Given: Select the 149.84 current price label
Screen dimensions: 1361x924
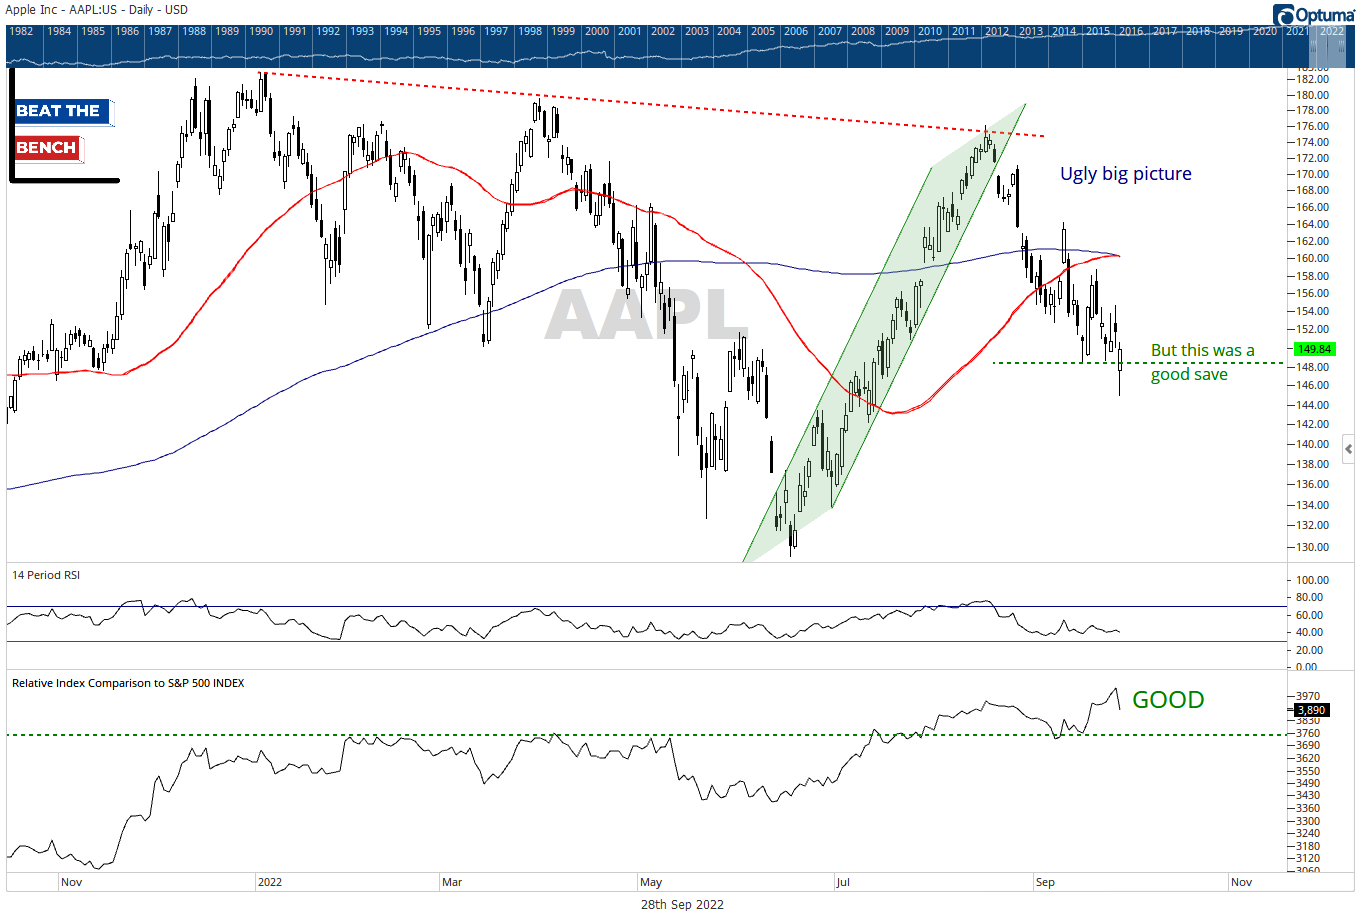Looking at the screenshot, I should (1313, 349).
